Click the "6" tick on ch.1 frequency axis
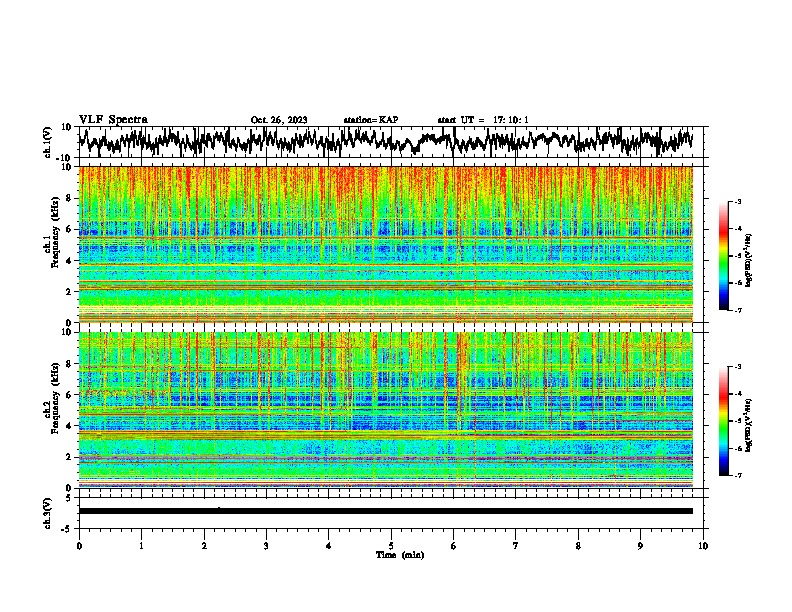 [69, 229]
